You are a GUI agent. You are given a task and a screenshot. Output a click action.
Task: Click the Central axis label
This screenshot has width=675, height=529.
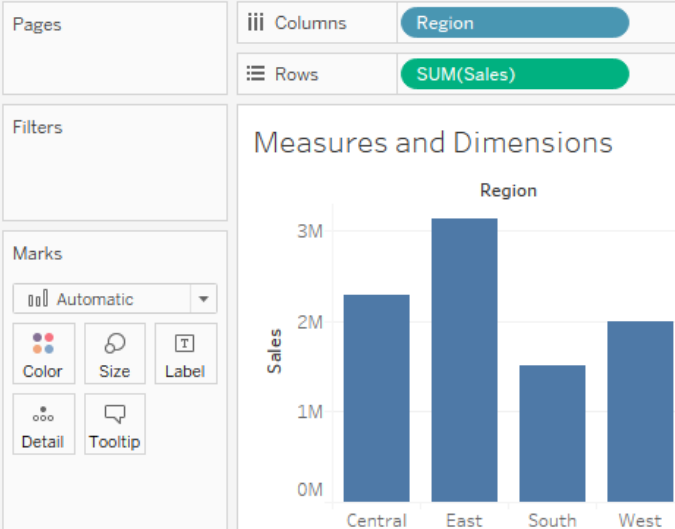tap(377, 520)
